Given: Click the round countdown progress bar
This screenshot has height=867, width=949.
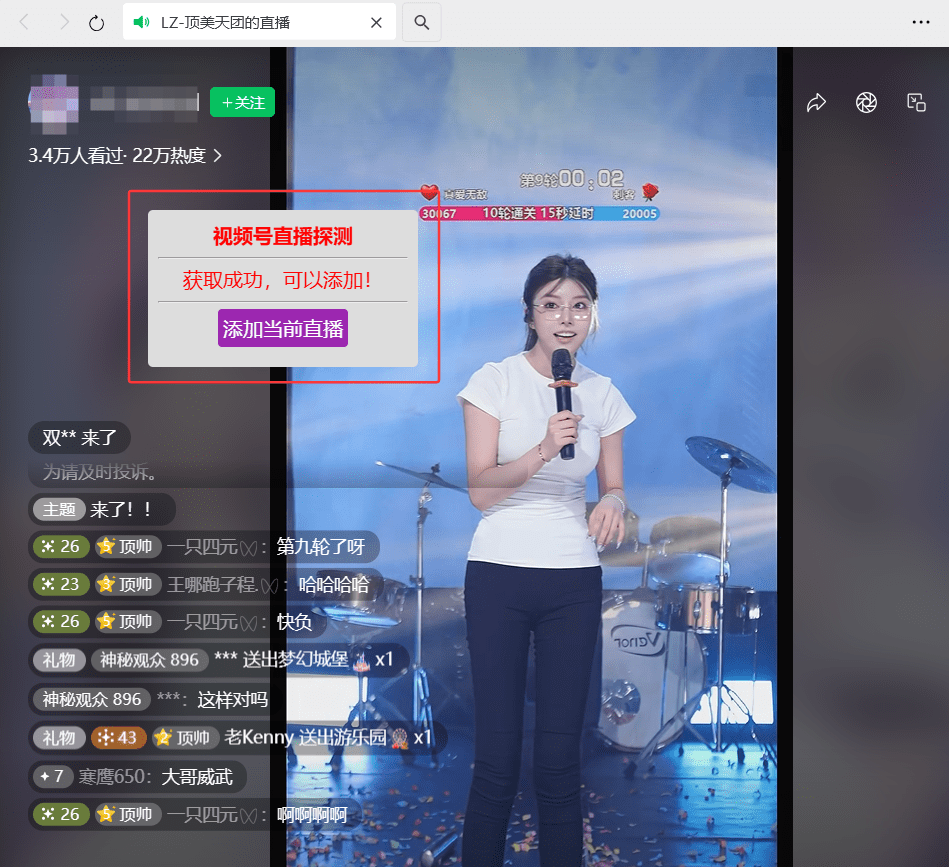Looking at the screenshot, I should coord(539,213).
